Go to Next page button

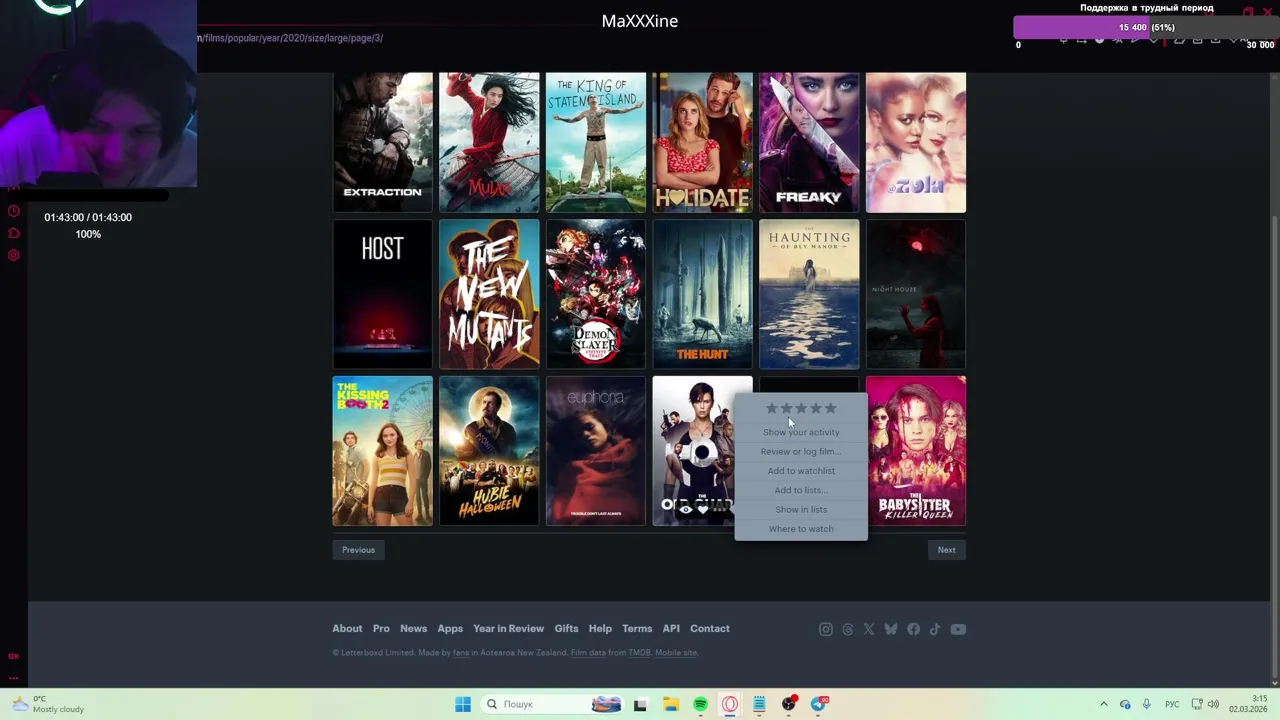click(946, 550)
